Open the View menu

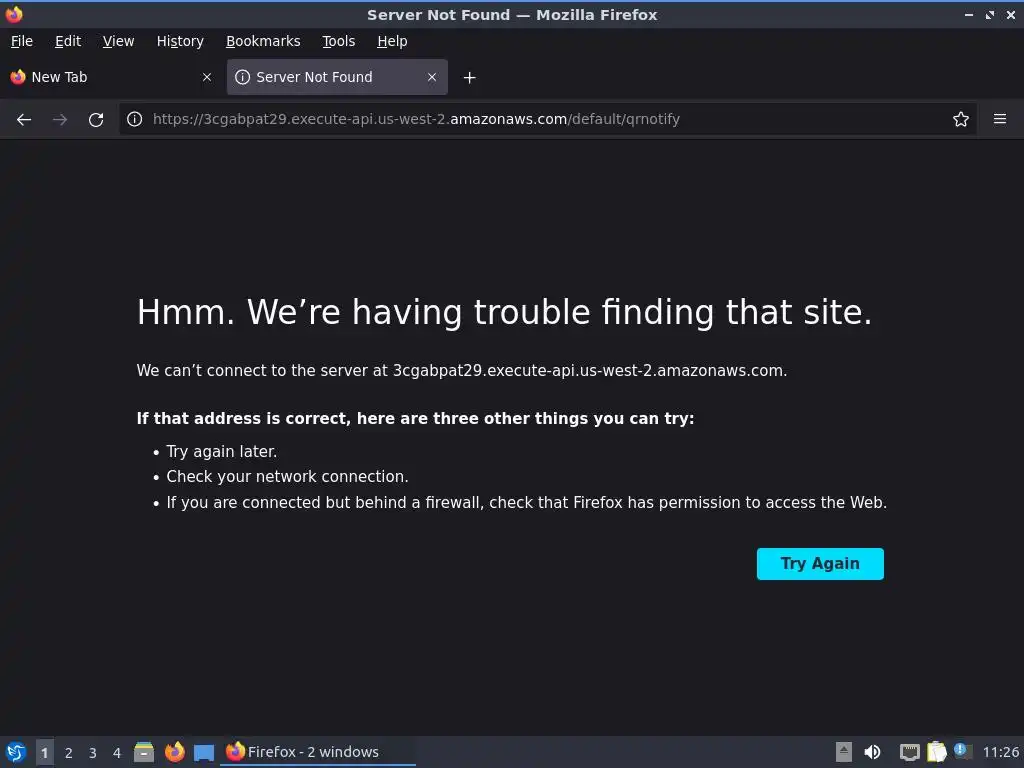(118, 41)
